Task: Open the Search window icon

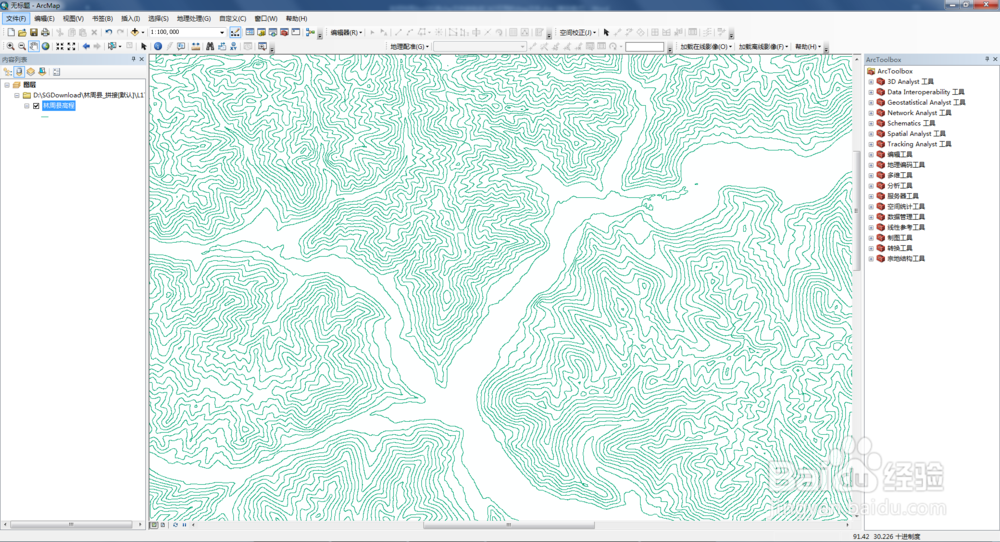Action: tap(273, 32)
